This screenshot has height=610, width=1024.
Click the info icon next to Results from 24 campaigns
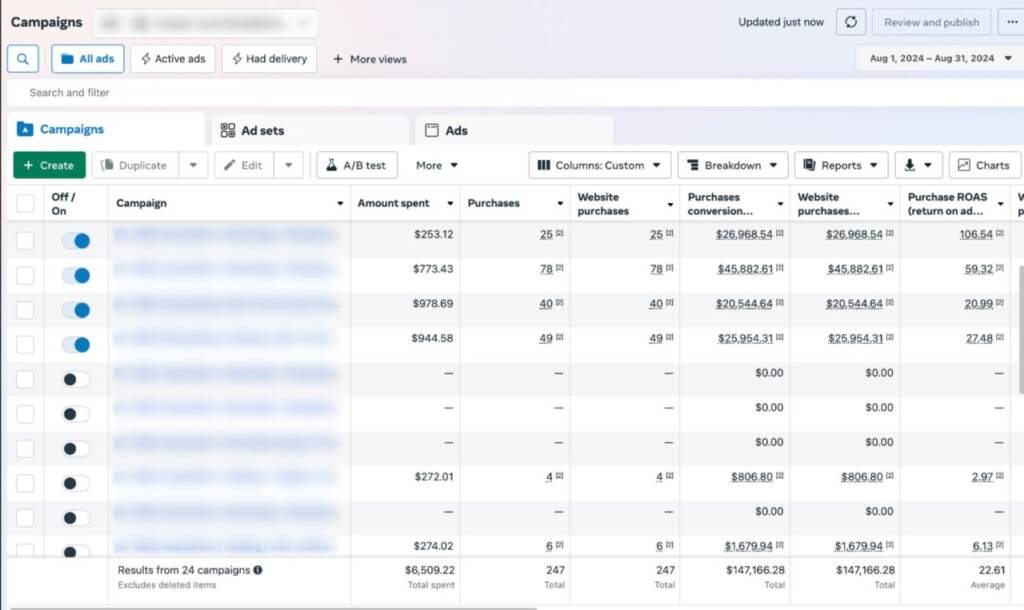click(x=258, y=570)
